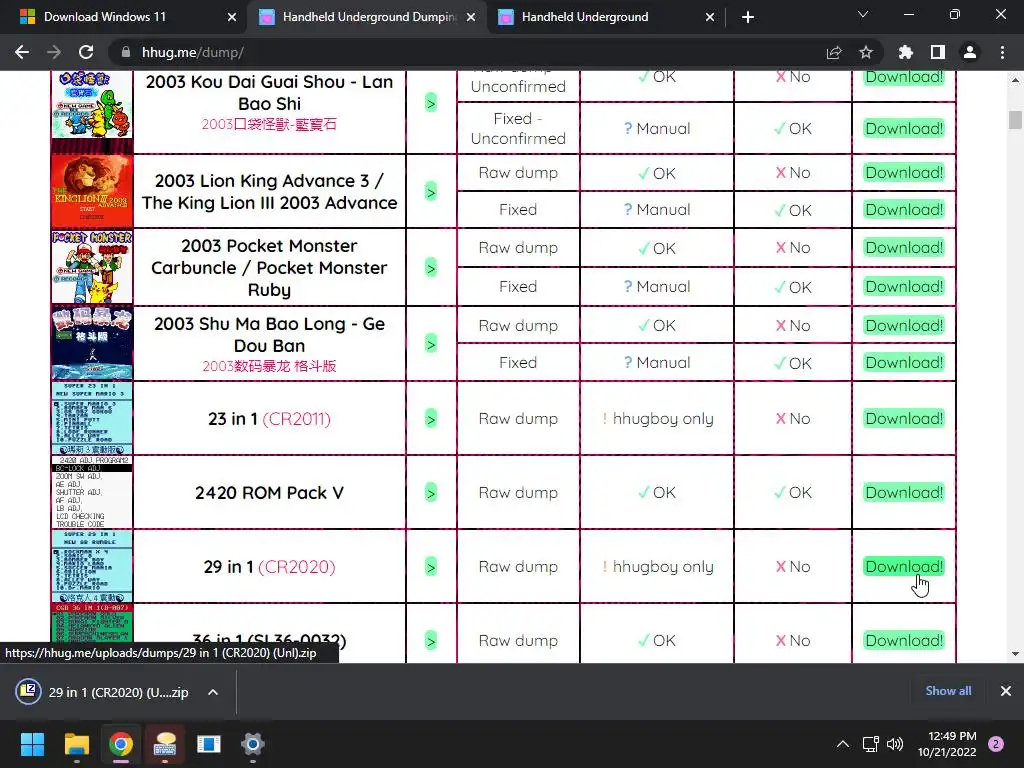
Task: Click the Kou Dai Guai Shou game thumbnail
Action: tap(92, 104)
